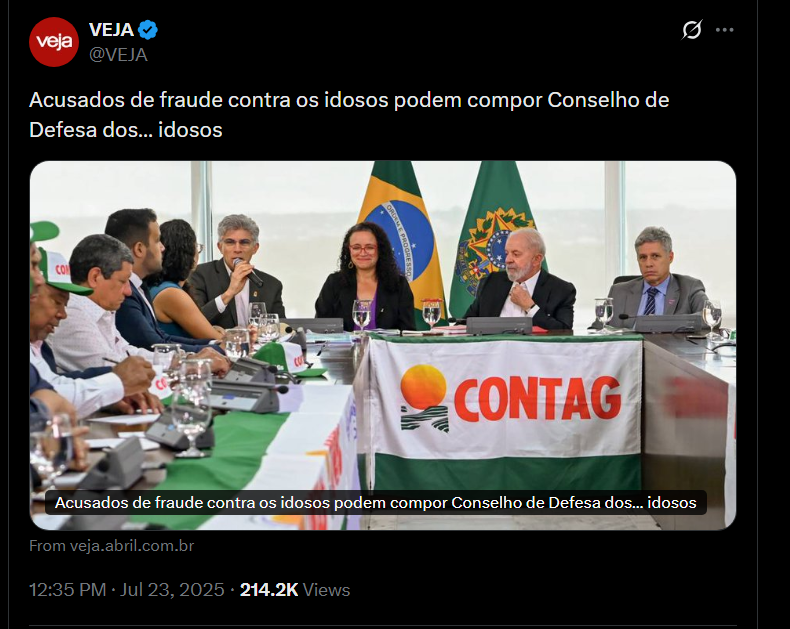Click the CONTAG banner in the photo
The image size is (790, 629).
point(506,413)
